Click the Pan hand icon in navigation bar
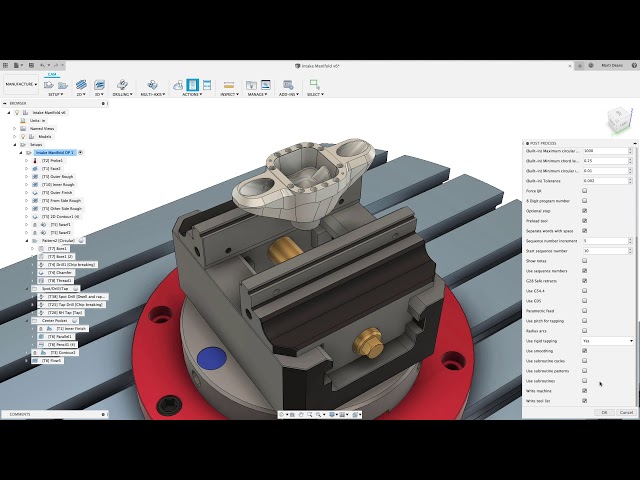 (301, 415)
